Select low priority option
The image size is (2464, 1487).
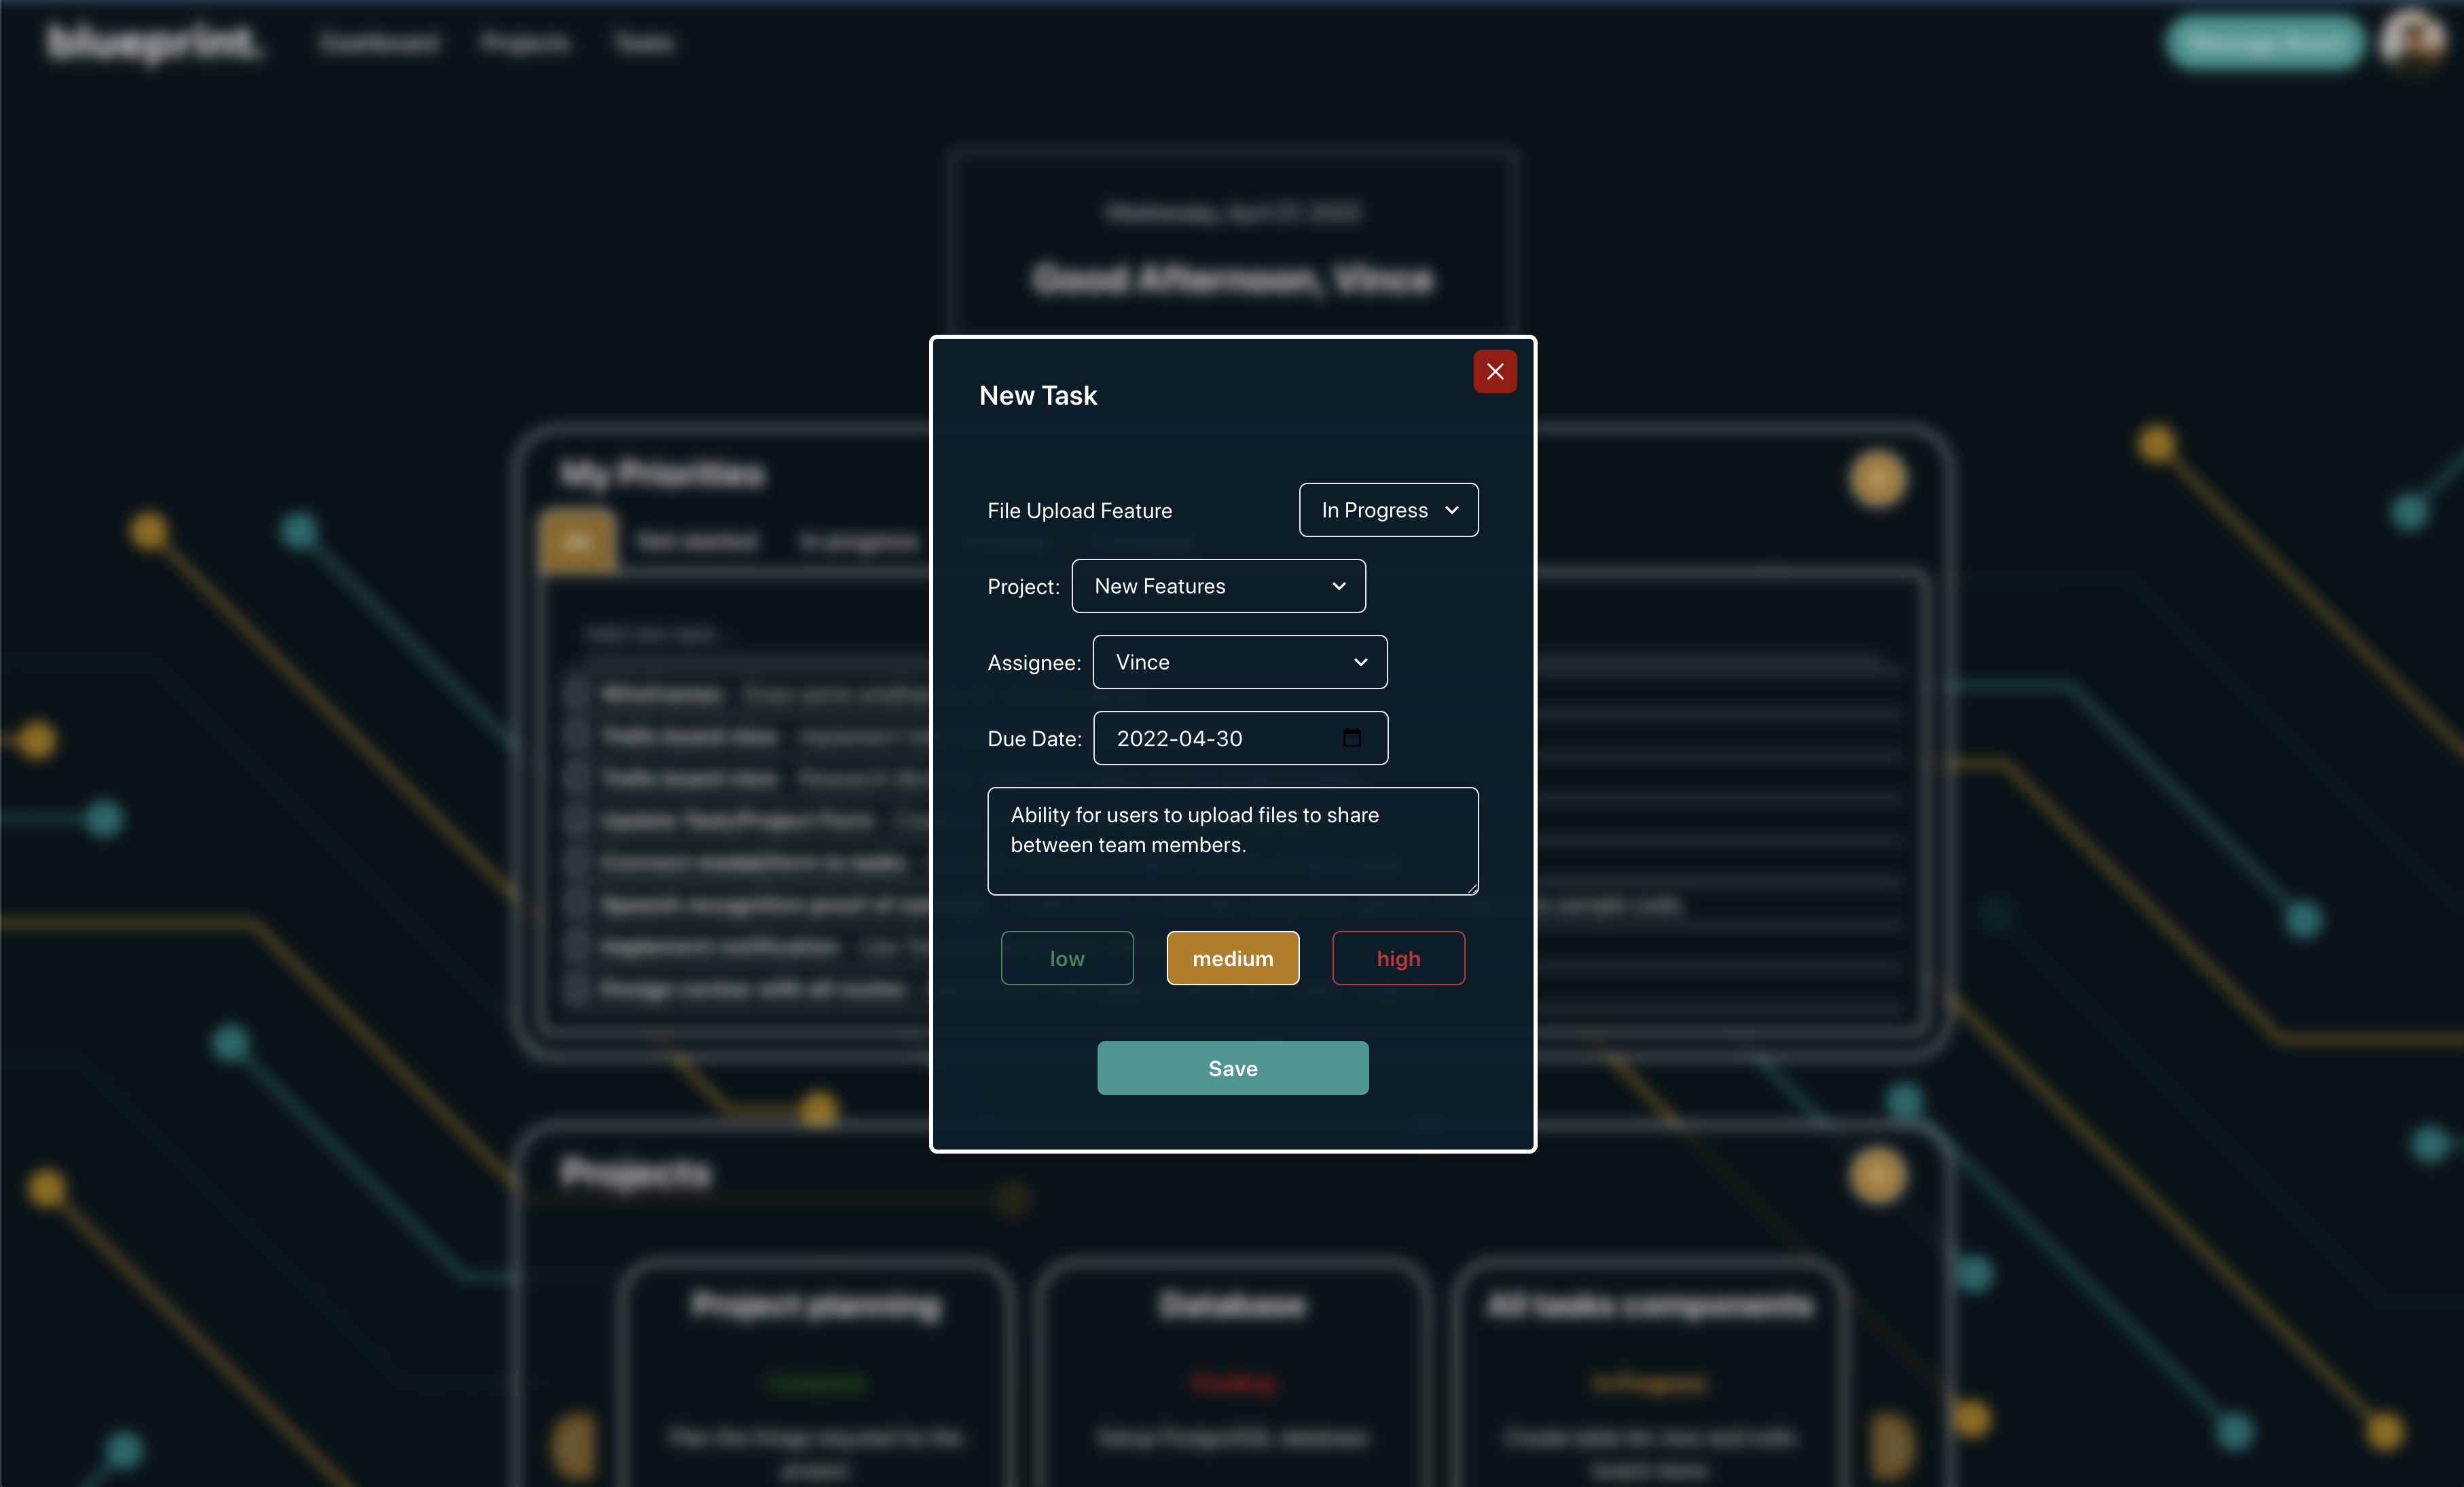coord(1066,958)
